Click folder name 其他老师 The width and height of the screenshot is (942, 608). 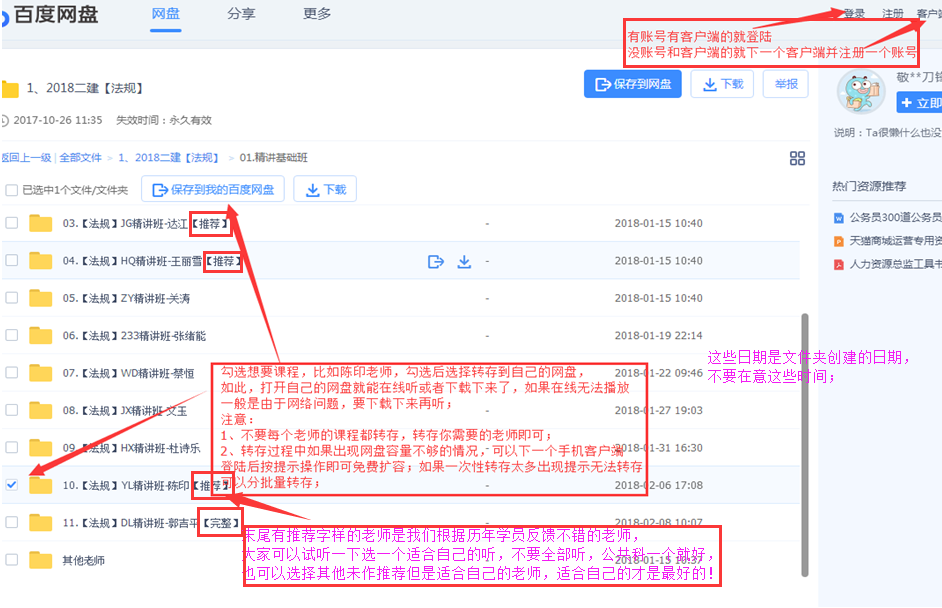pyautogui.click(x=84, y=561)
